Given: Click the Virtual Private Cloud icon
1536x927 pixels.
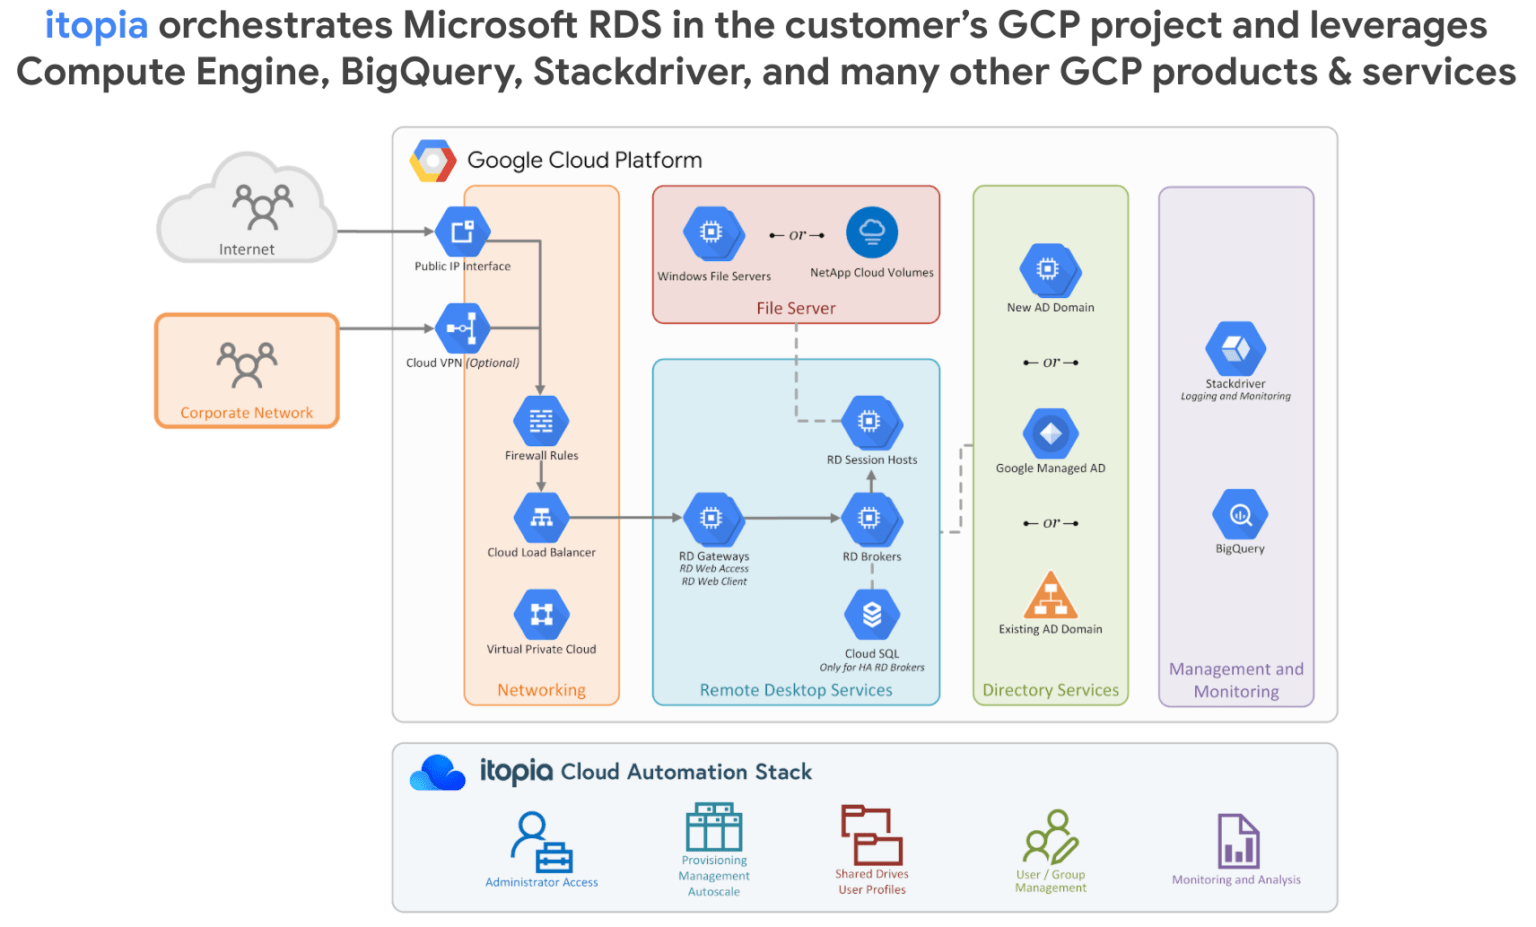Looking at the screenshot, I should coord(541,613).
